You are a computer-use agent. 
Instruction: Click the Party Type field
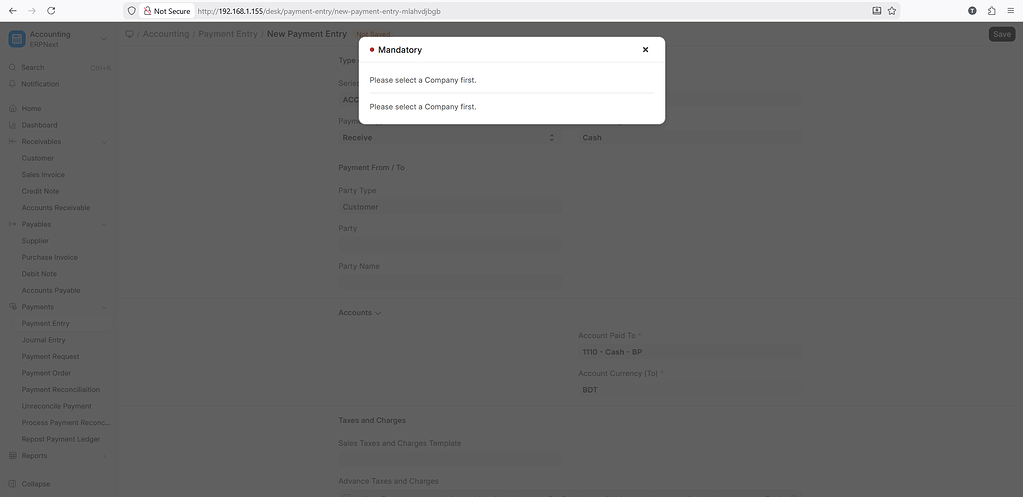coord(450,207)
